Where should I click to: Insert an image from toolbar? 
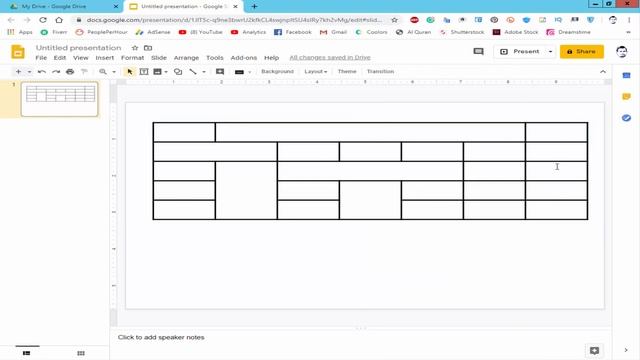coord(157,71)
